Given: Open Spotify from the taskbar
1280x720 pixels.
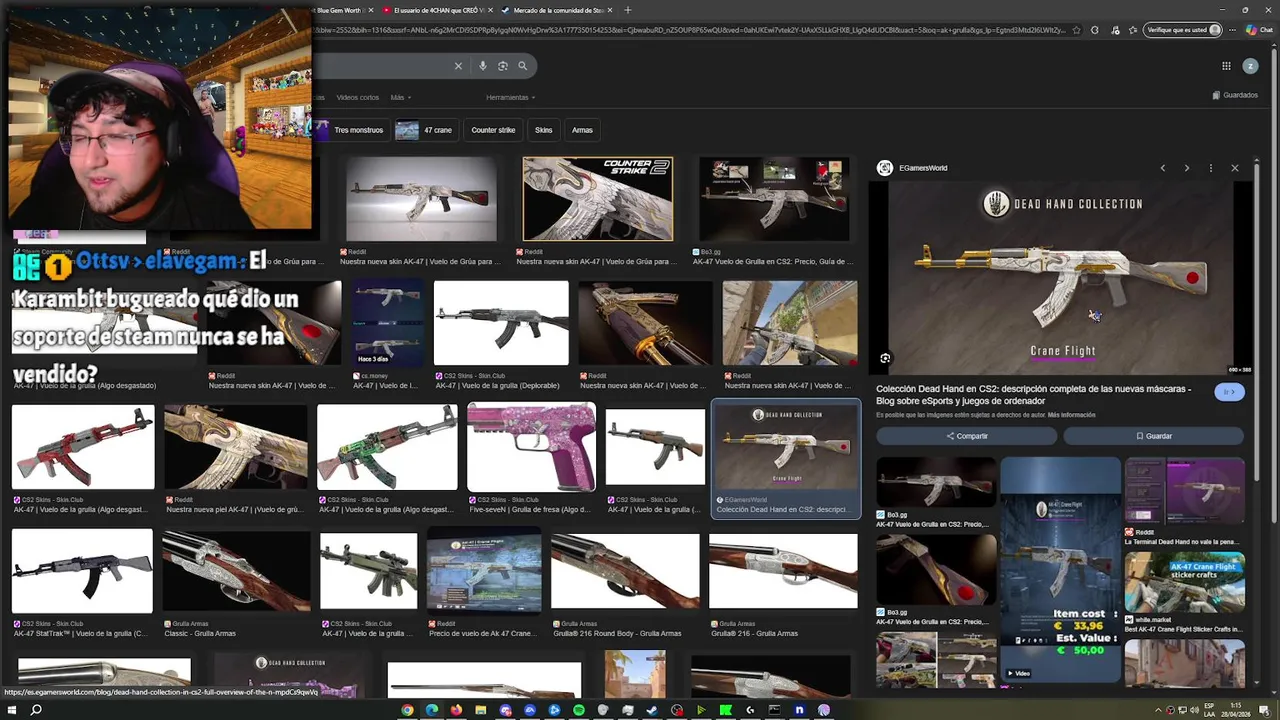Looking at the screenshot, I should (578, 710).
